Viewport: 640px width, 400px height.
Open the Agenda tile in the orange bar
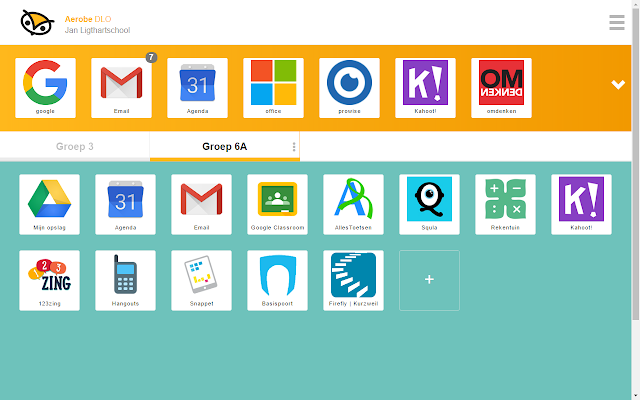point(198,88)
